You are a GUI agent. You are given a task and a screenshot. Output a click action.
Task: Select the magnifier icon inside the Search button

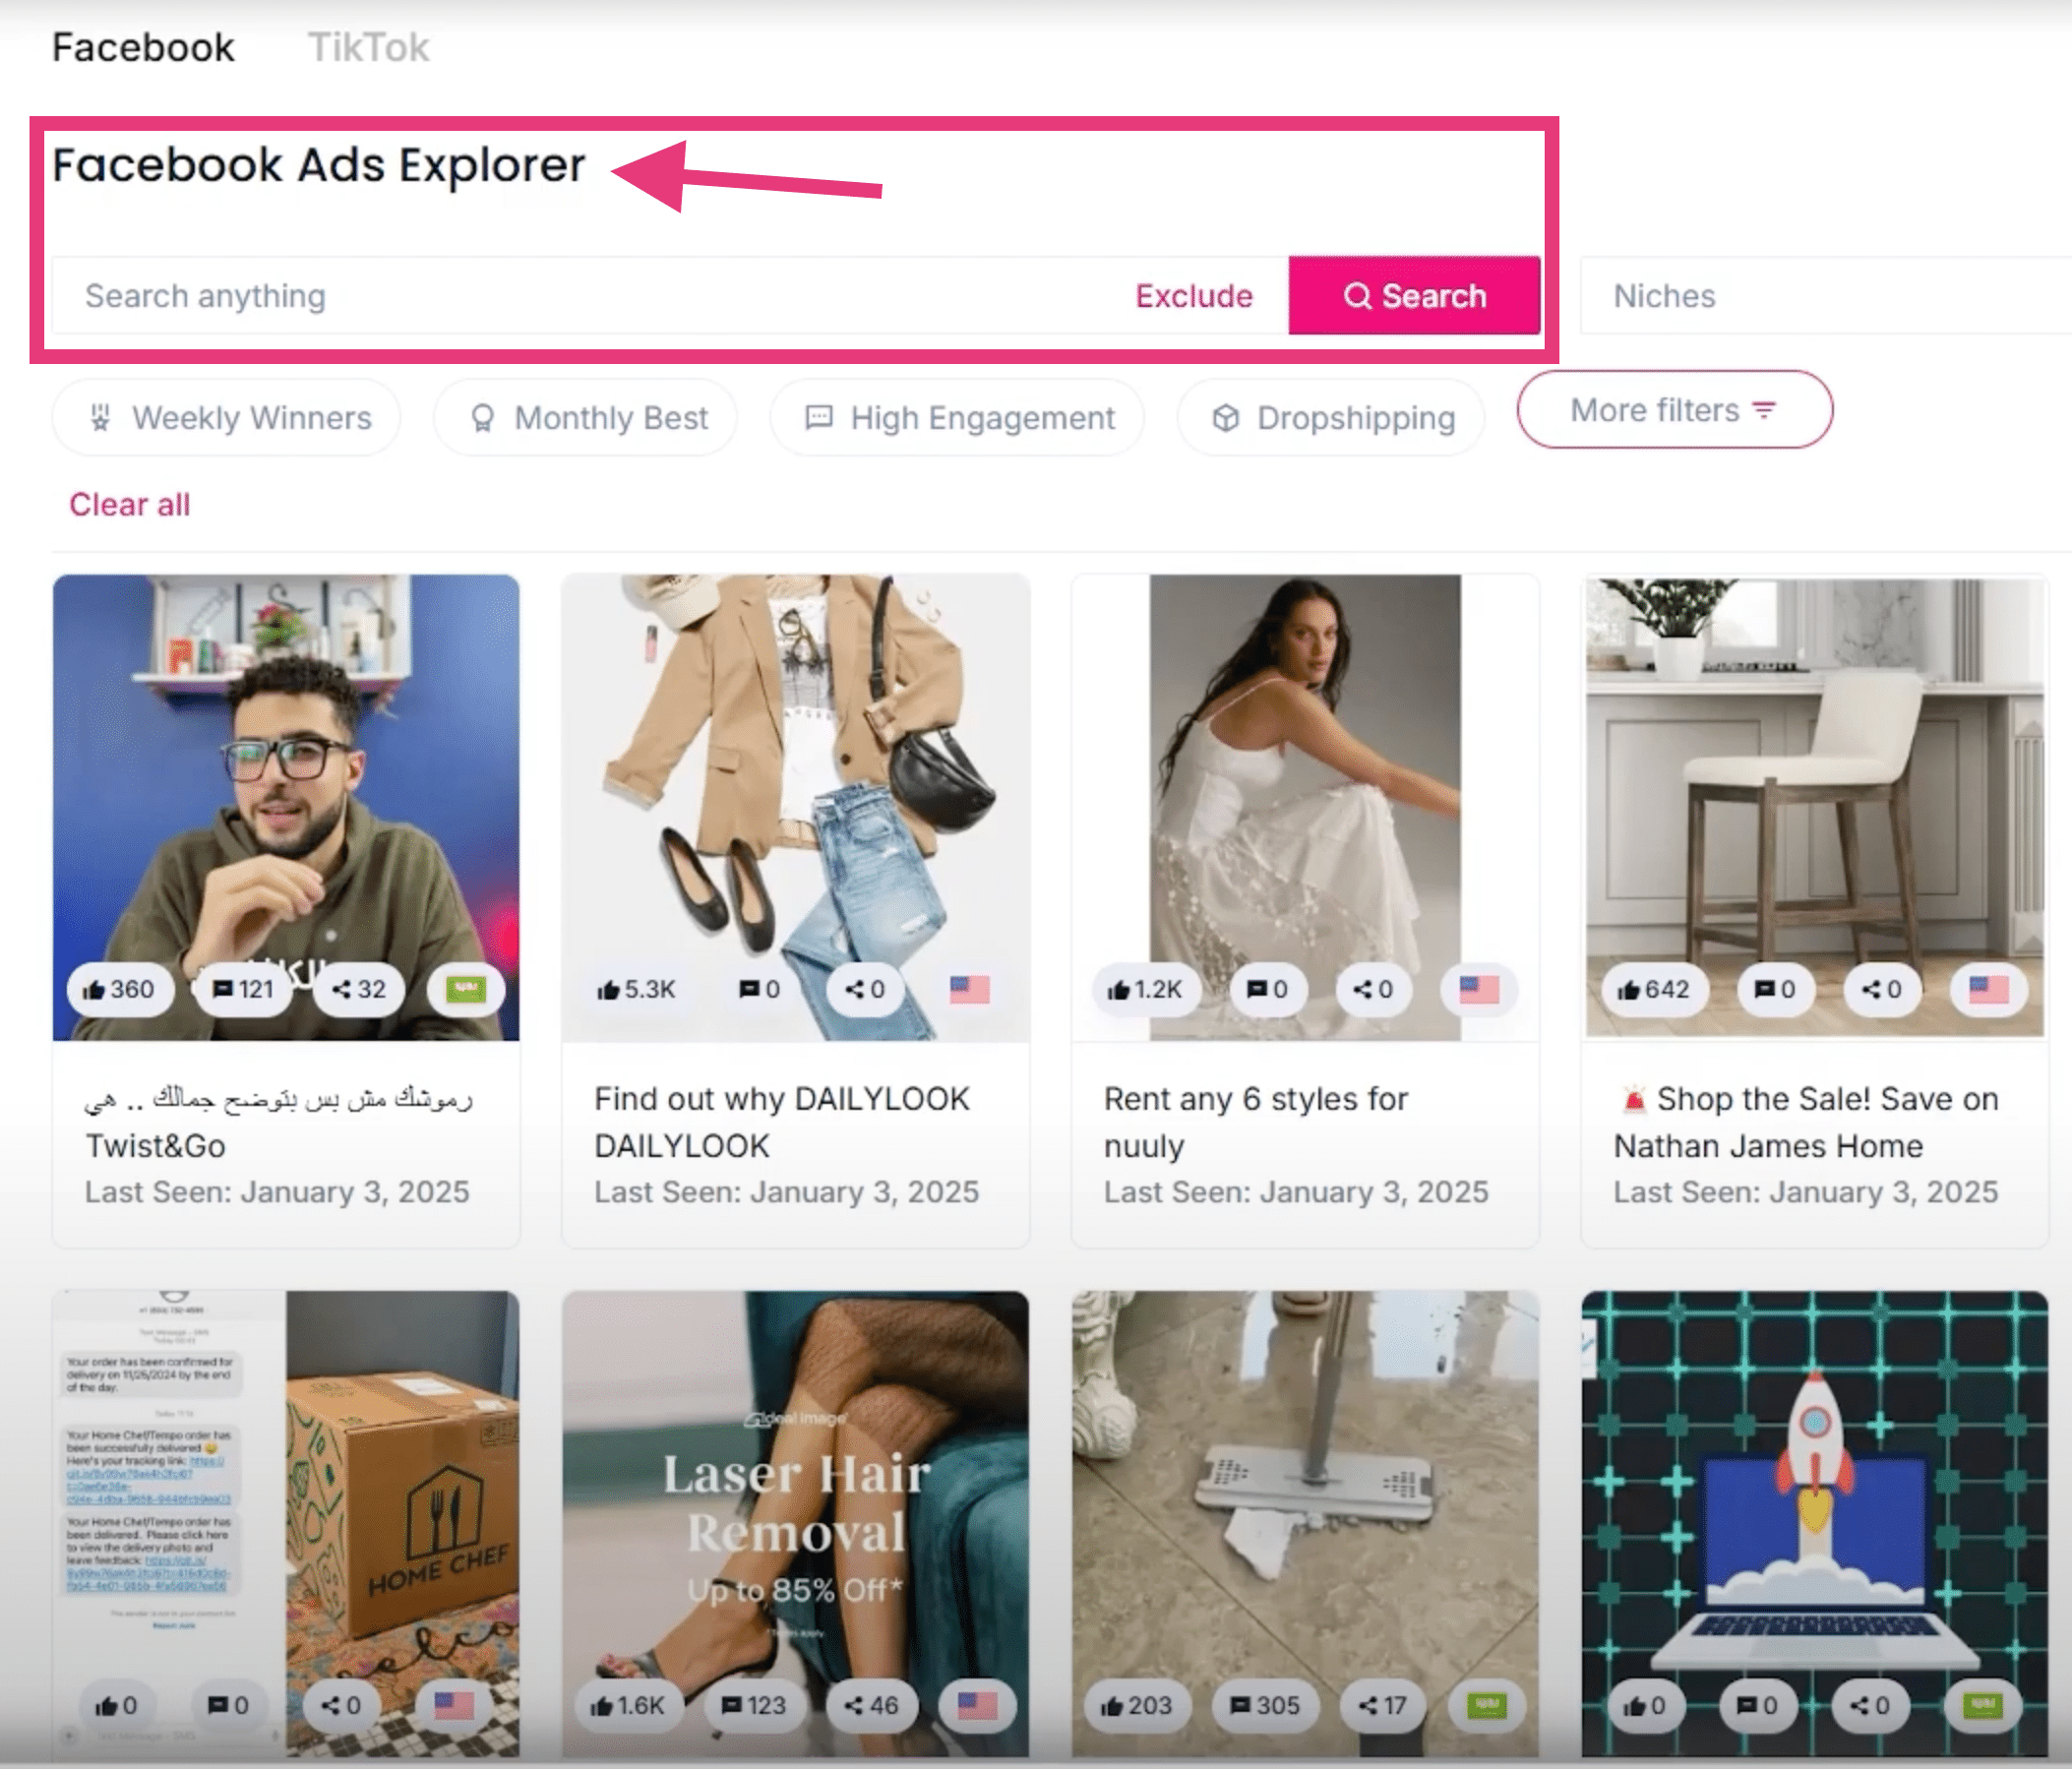click(1358, 295)
